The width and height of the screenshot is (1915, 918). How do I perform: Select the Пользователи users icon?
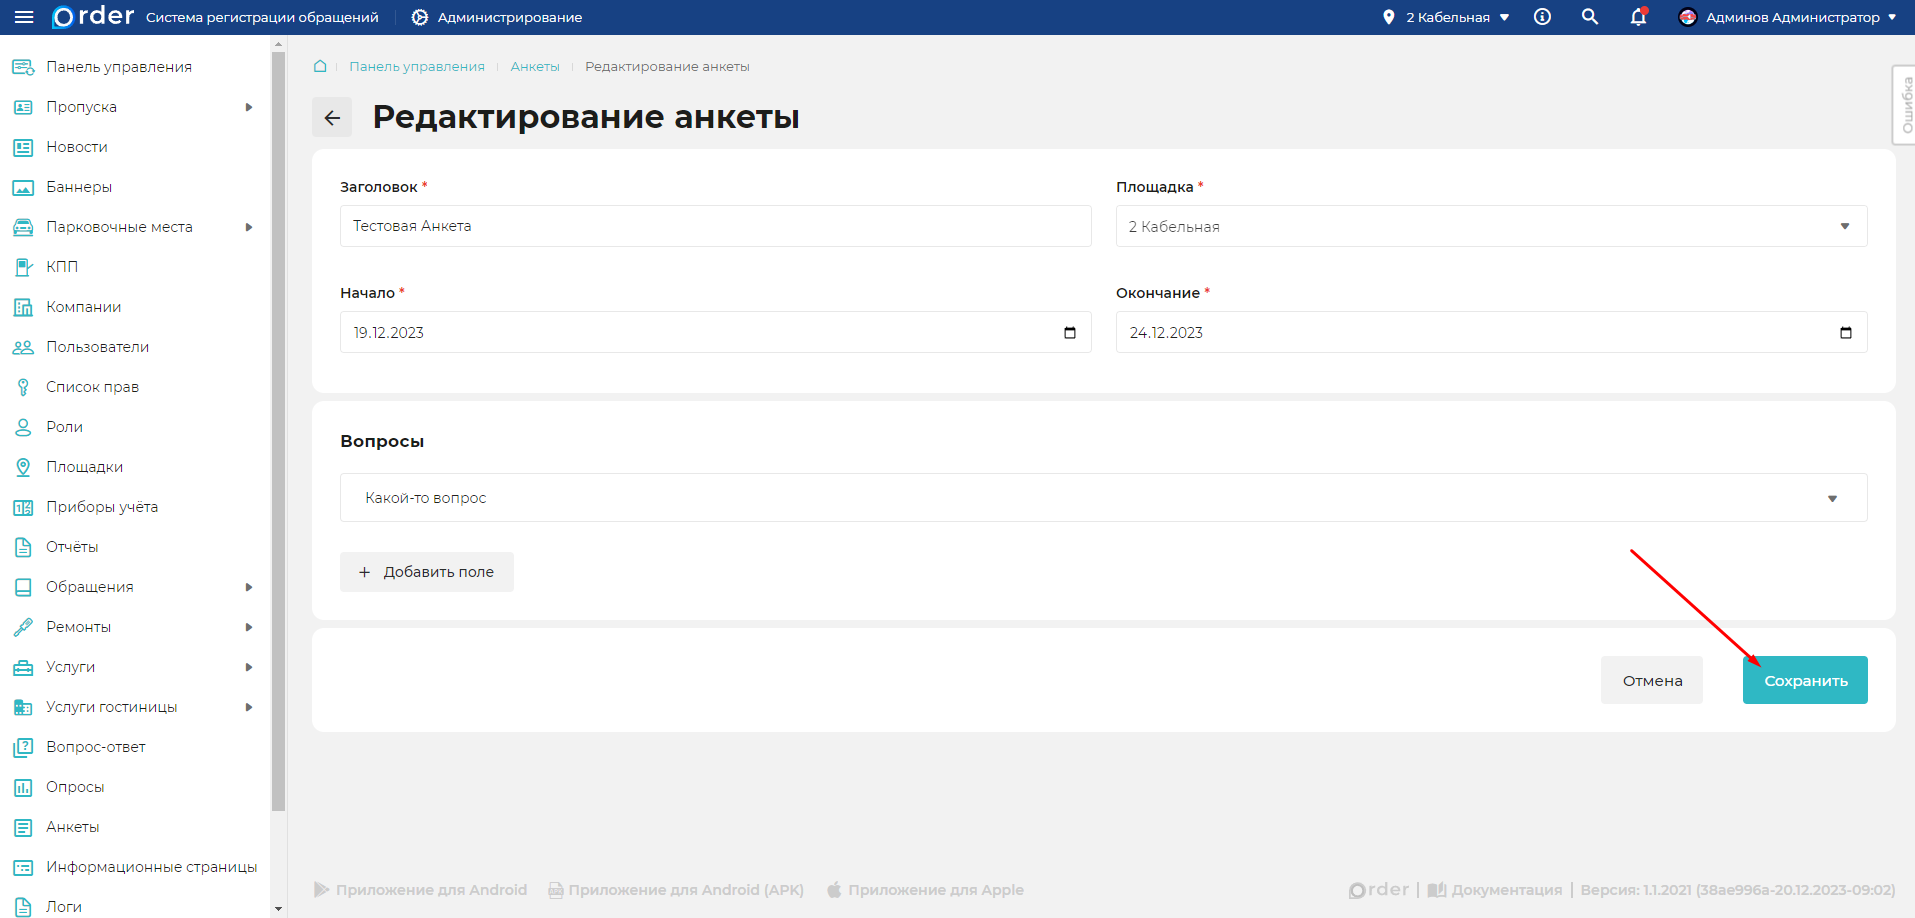(22, 347)
